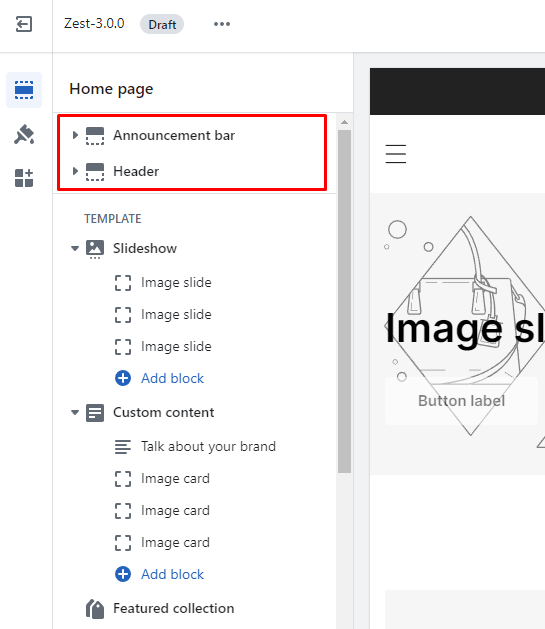Click the sidebar scrollbar up arrow
The height and width of the screenshot is (629, 545).
(x=344, y=122)
